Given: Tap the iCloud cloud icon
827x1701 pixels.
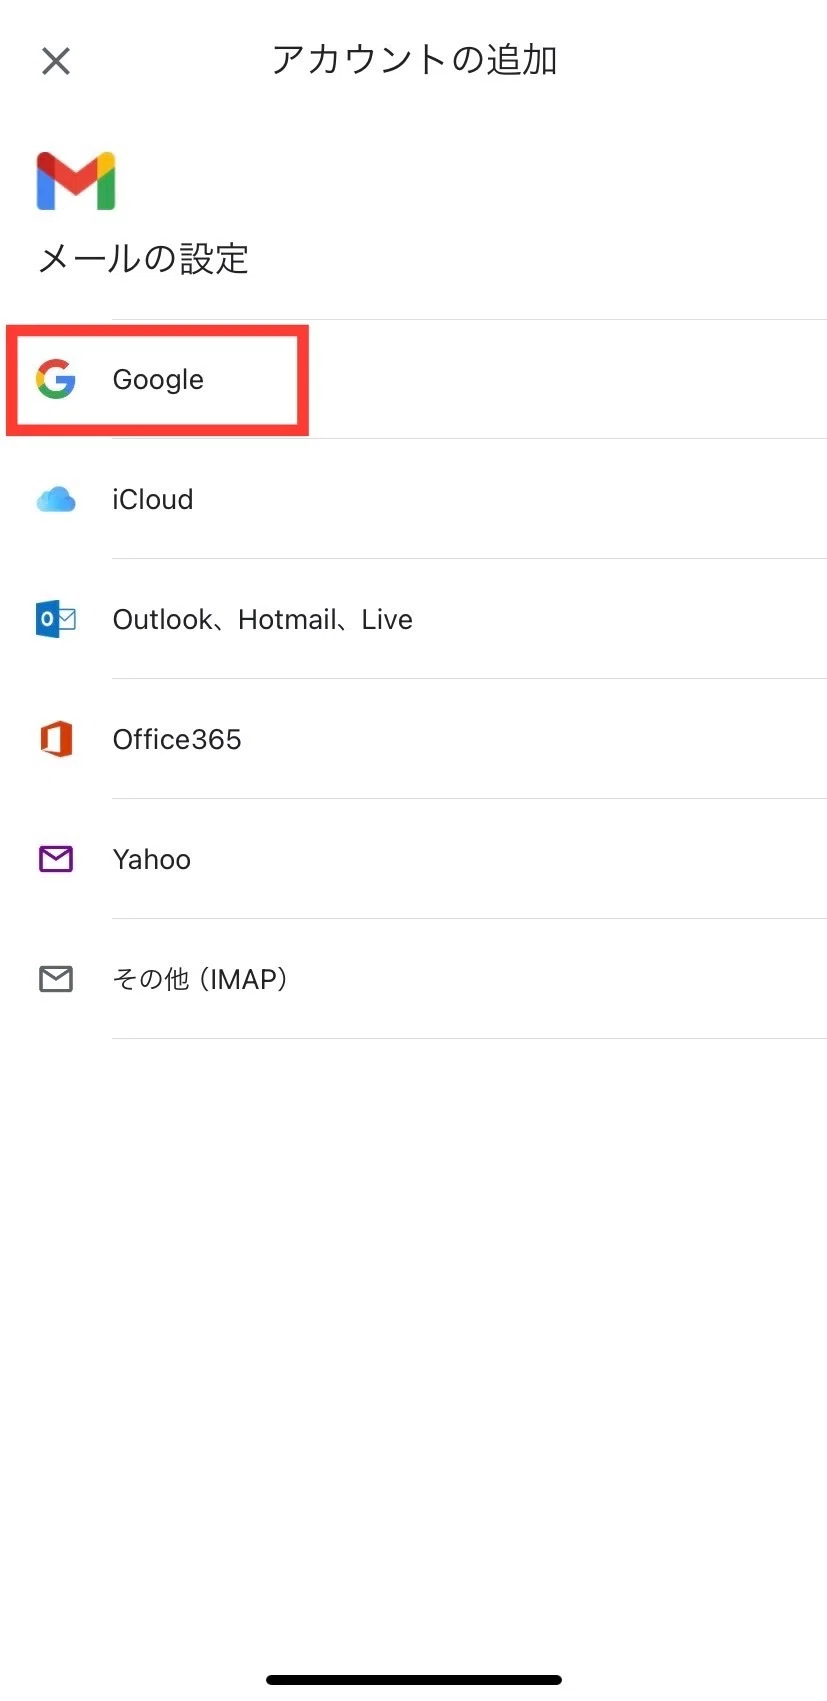Looking at the screenshot, I should pyautogui.click(x=56, y=499).
